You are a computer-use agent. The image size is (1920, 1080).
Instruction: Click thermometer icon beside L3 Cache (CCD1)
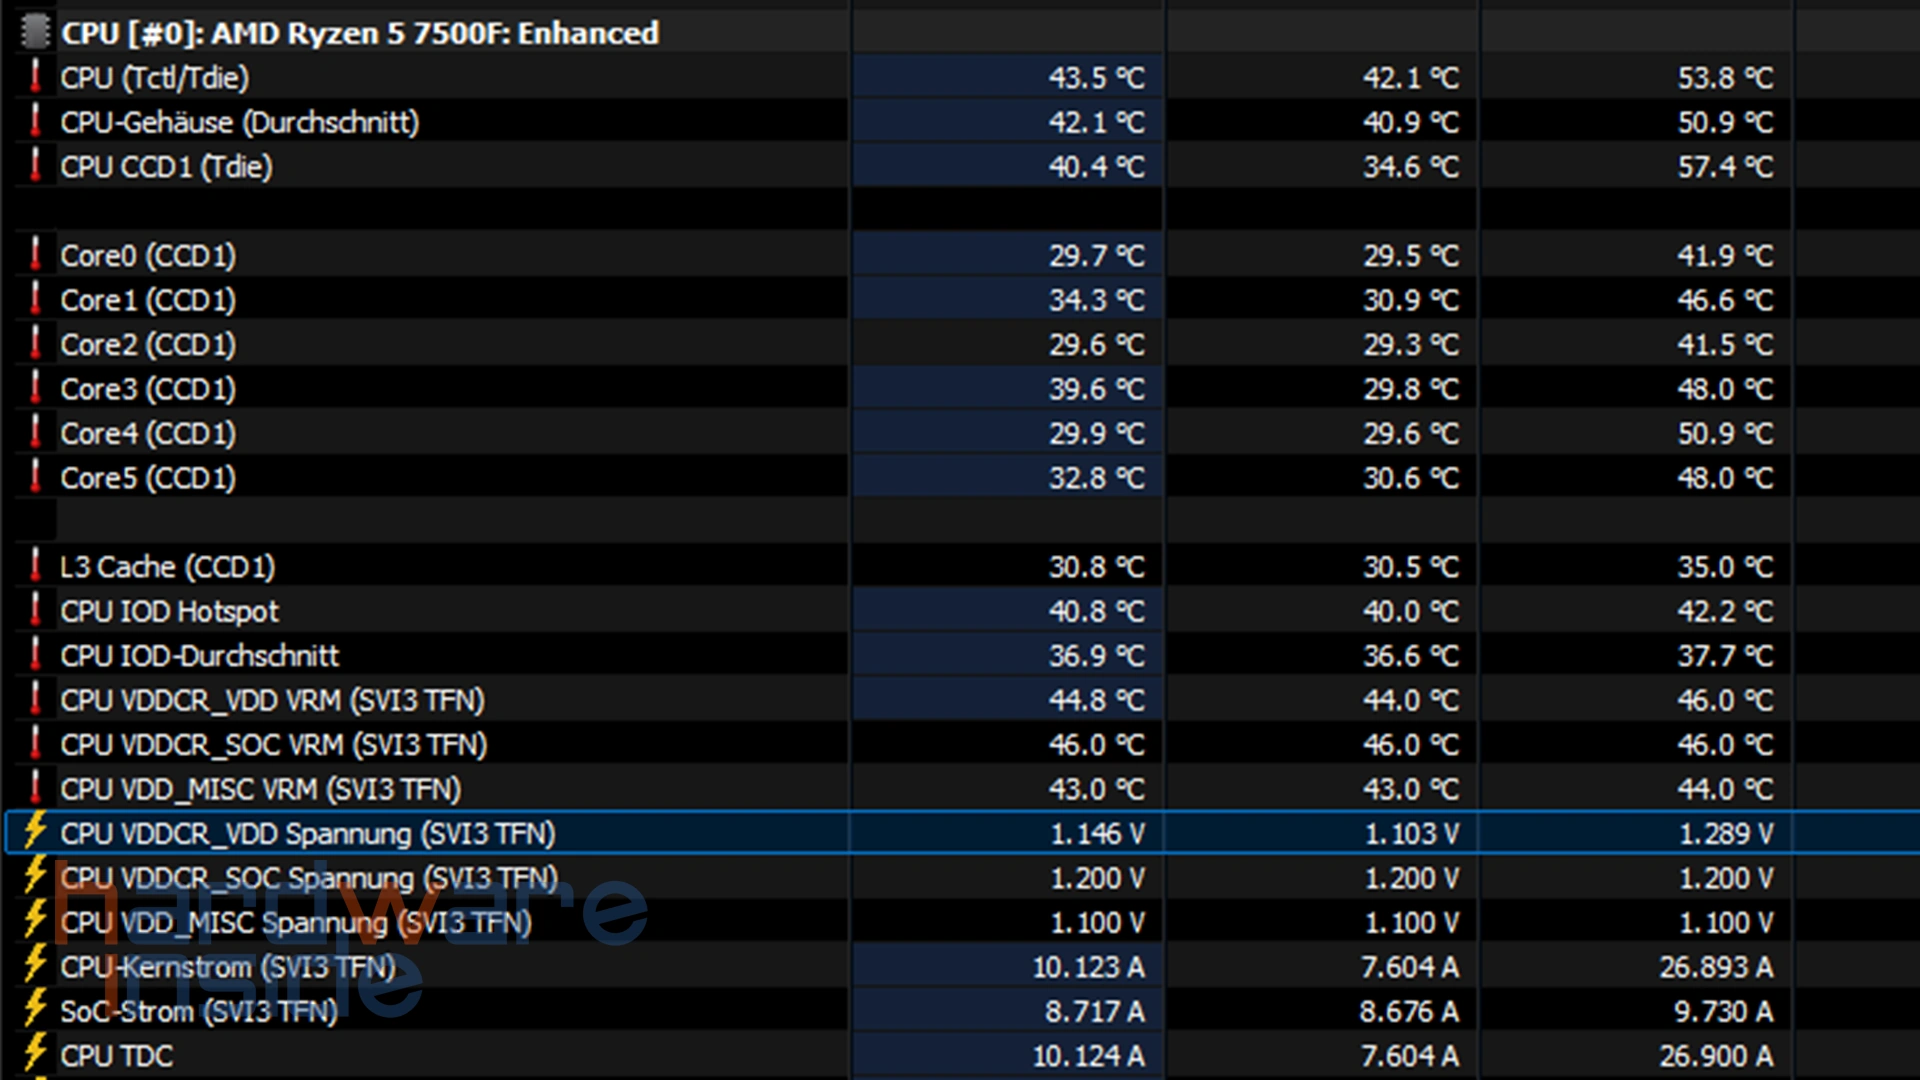[36, 566]
